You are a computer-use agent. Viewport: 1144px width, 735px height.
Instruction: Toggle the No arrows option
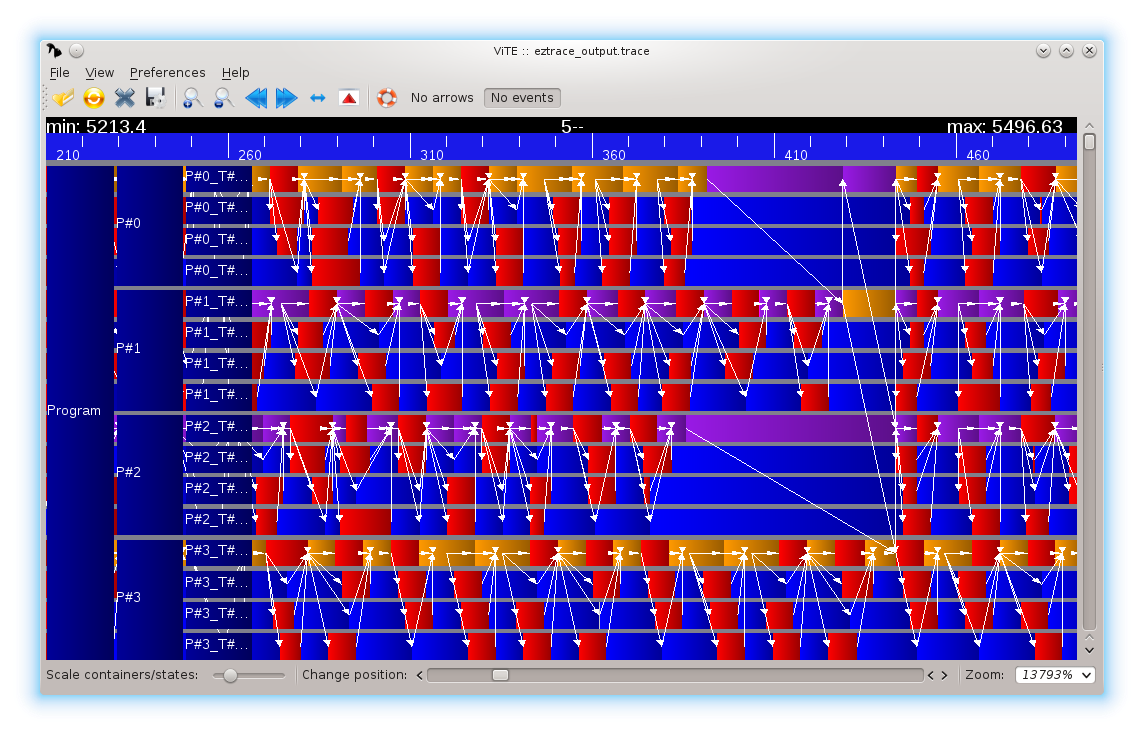[x=442, y=98]
